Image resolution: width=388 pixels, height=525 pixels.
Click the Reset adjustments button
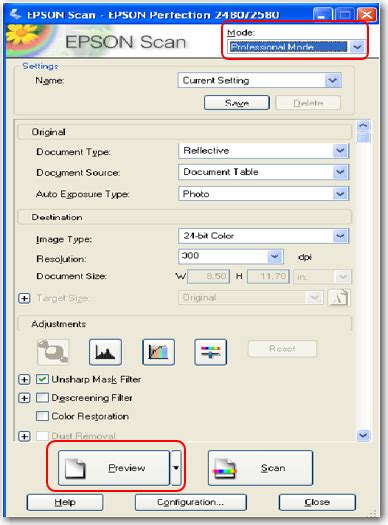tap(282, 349)
